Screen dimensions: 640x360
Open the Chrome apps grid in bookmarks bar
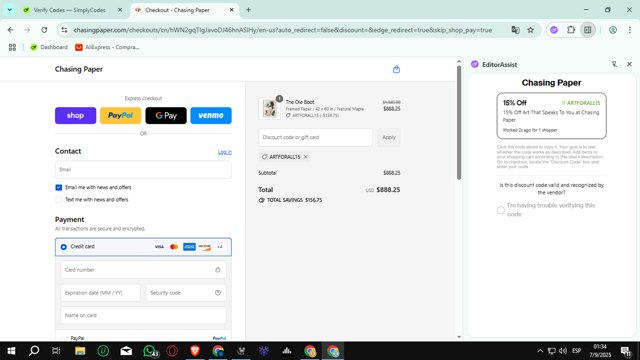click(x=12, y=47)
